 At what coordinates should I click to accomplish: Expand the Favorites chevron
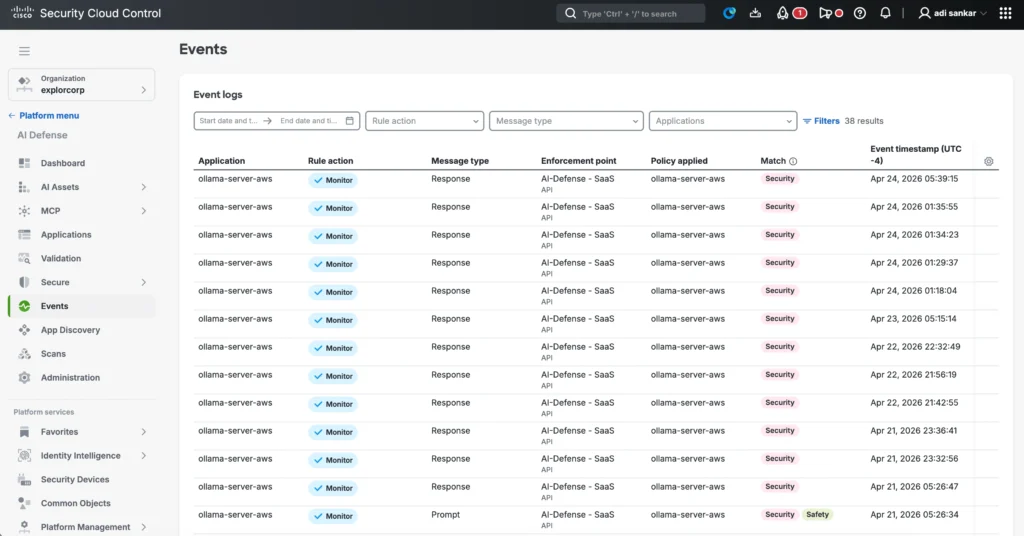144,432
